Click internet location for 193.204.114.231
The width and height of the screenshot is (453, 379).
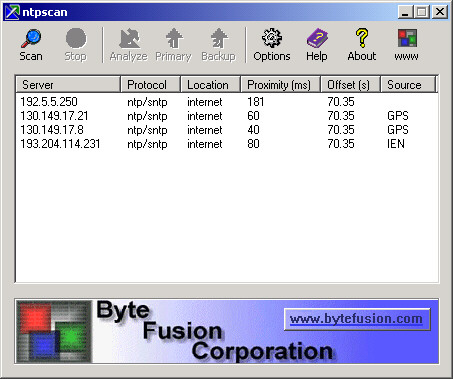204,144
